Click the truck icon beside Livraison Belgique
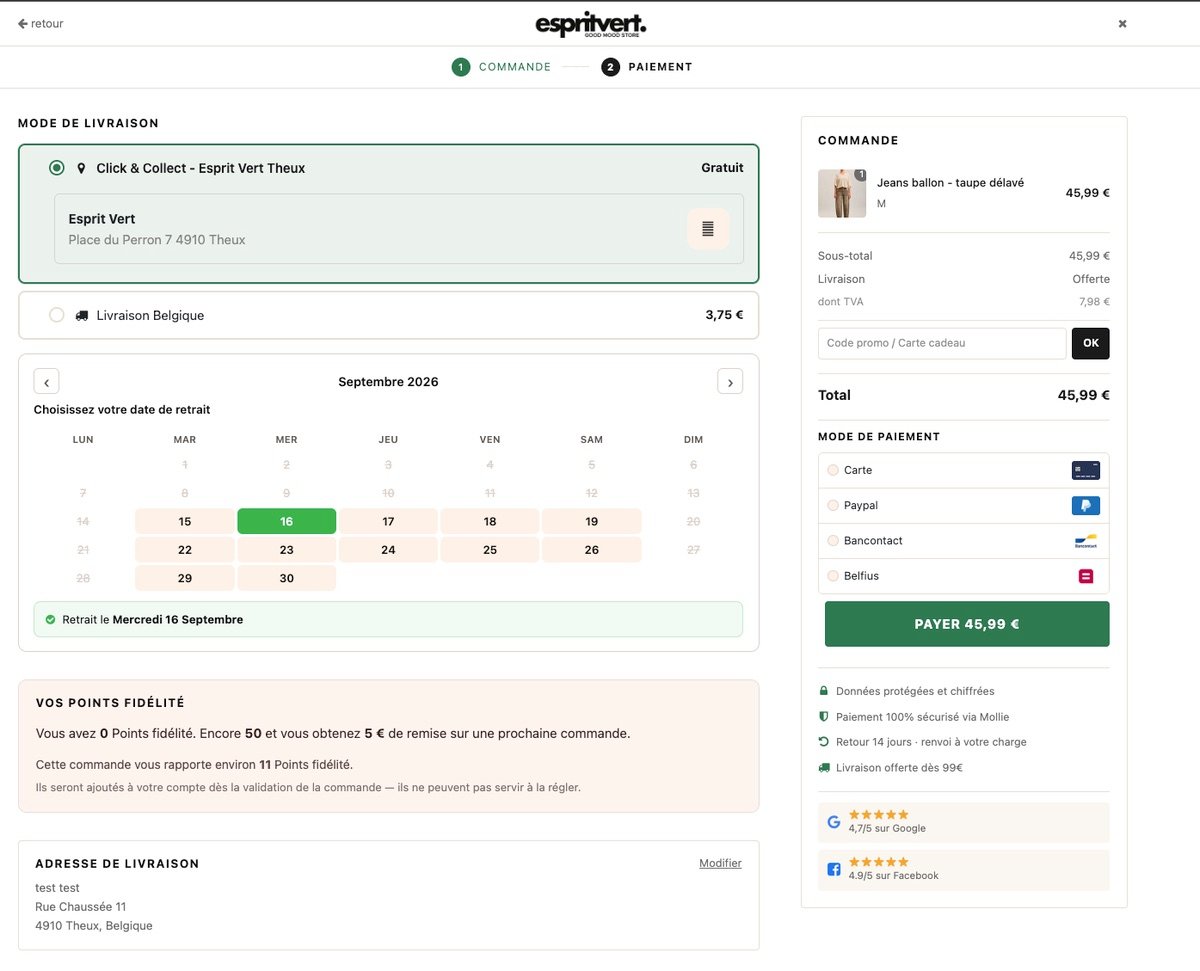The height and width of the screenshot is (971, 1200). [81, 315]
